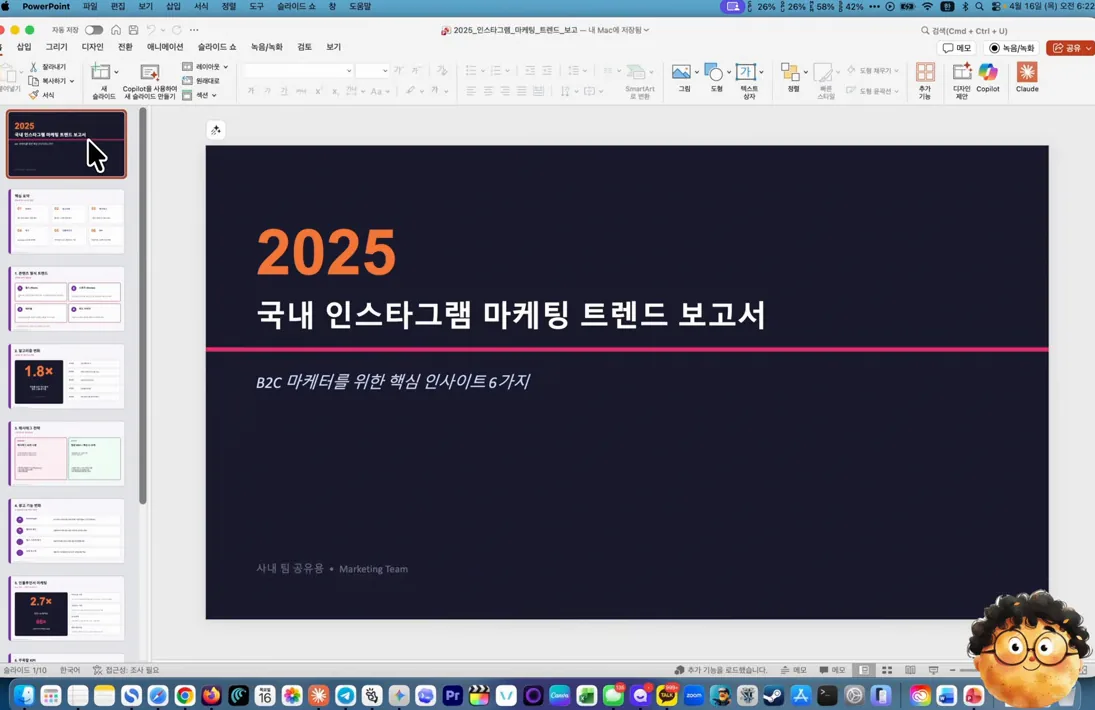
Task: Click the 정렬 arrange icon
Action: (x=790, y=72)
